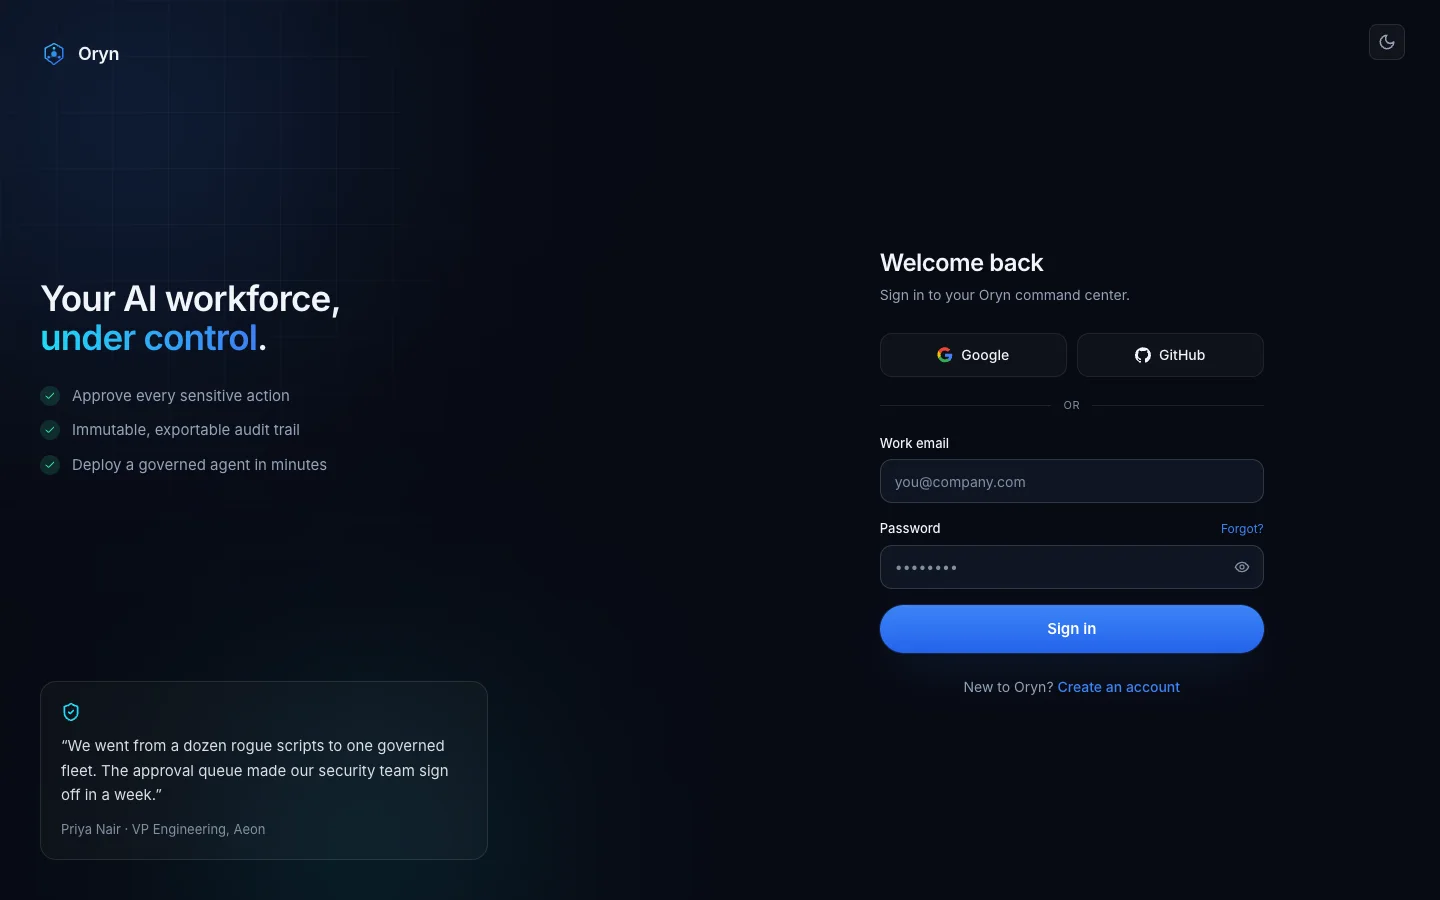Click 'Sign in to your Oryn command center.' text
Image resolution: width=1440 pixels, height=900 pixels.
click(x=1005, y=295)
